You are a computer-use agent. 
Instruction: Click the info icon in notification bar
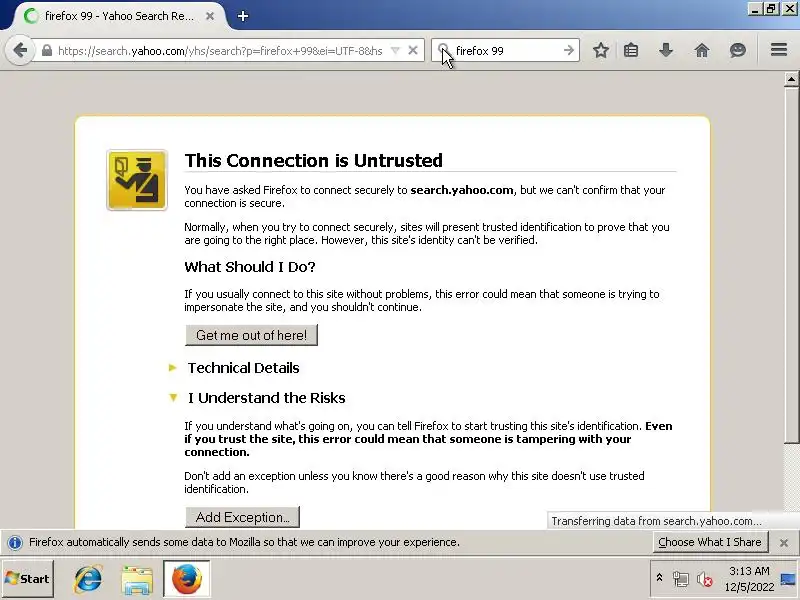coord(15,542)
